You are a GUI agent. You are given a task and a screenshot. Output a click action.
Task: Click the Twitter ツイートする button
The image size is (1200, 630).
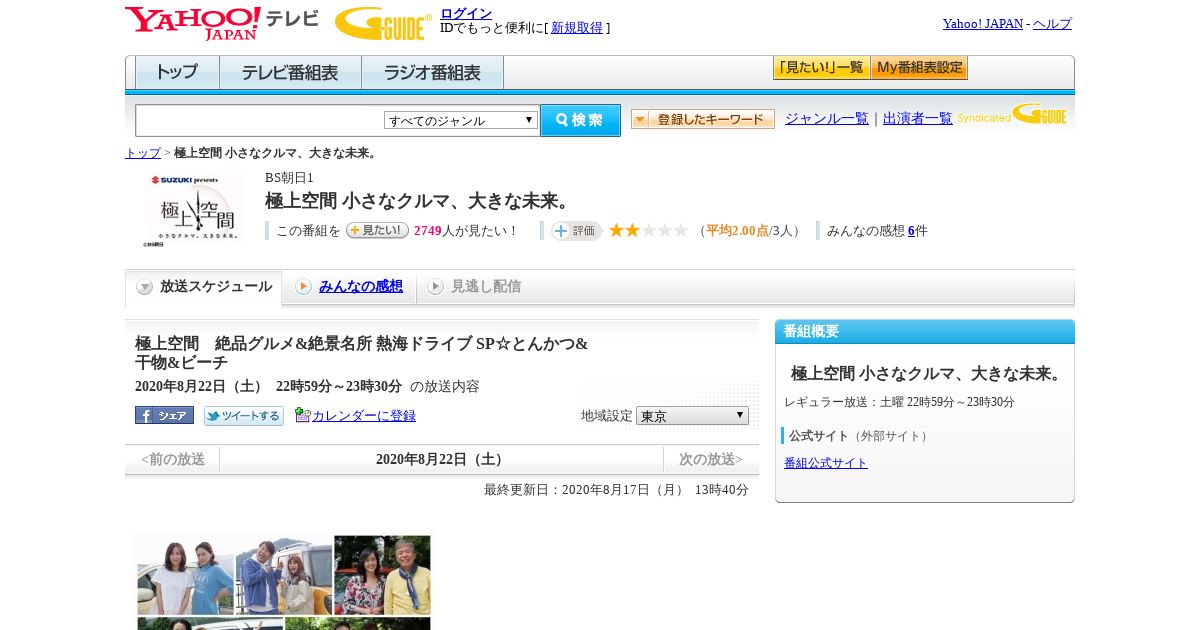point(244,416)
